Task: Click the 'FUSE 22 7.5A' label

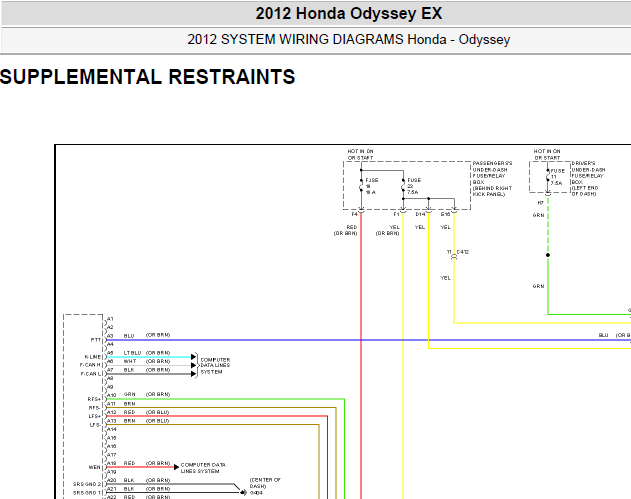Action: [x=414, y=186]
